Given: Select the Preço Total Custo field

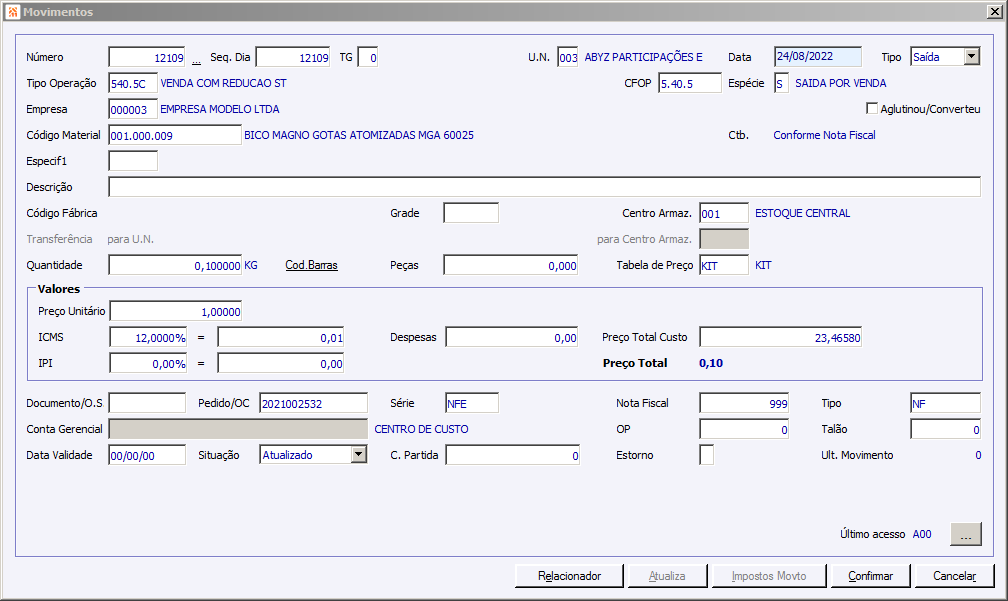Looking at the screenshot, I should pyautogui.click(x=780, y=337).
